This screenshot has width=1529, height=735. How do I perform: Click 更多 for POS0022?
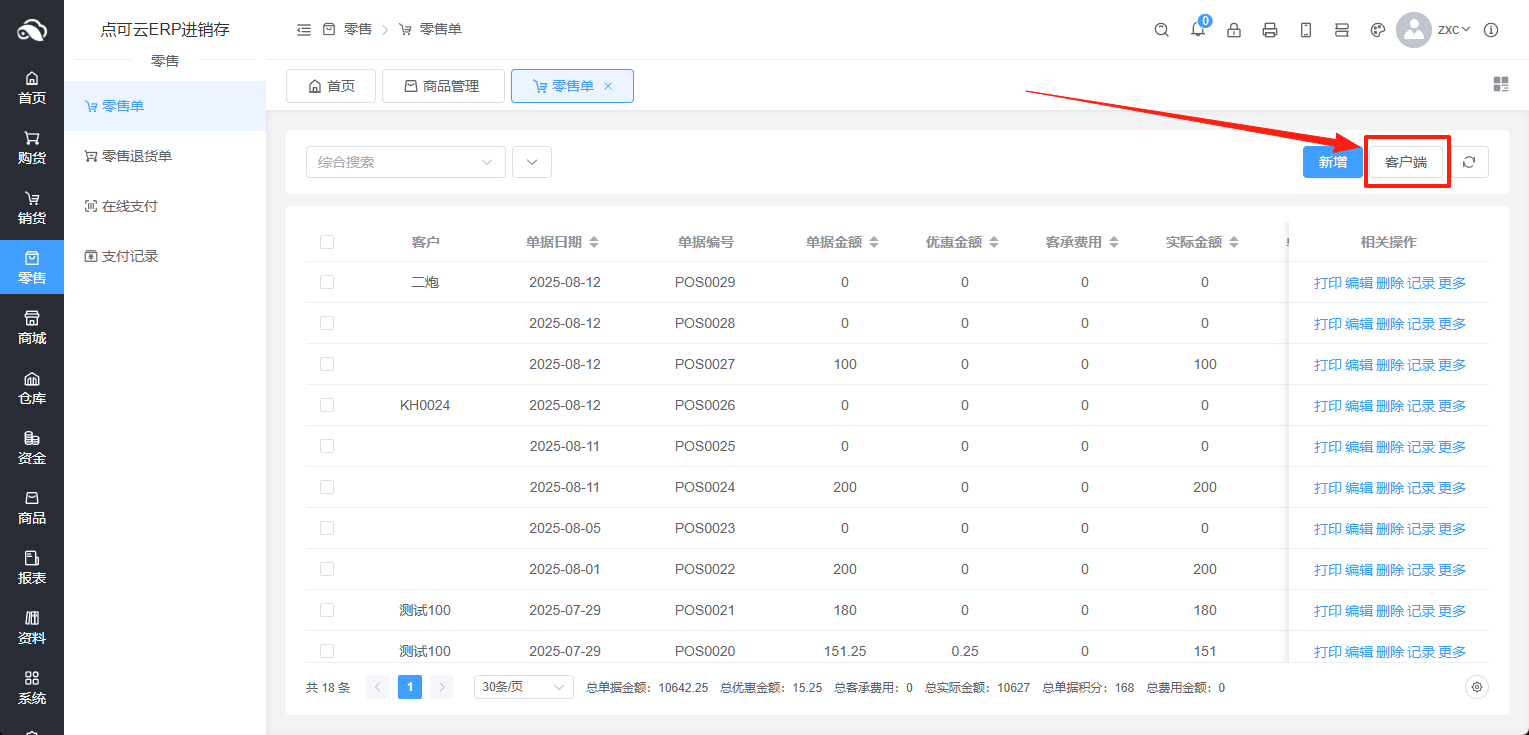point(1452,570)
